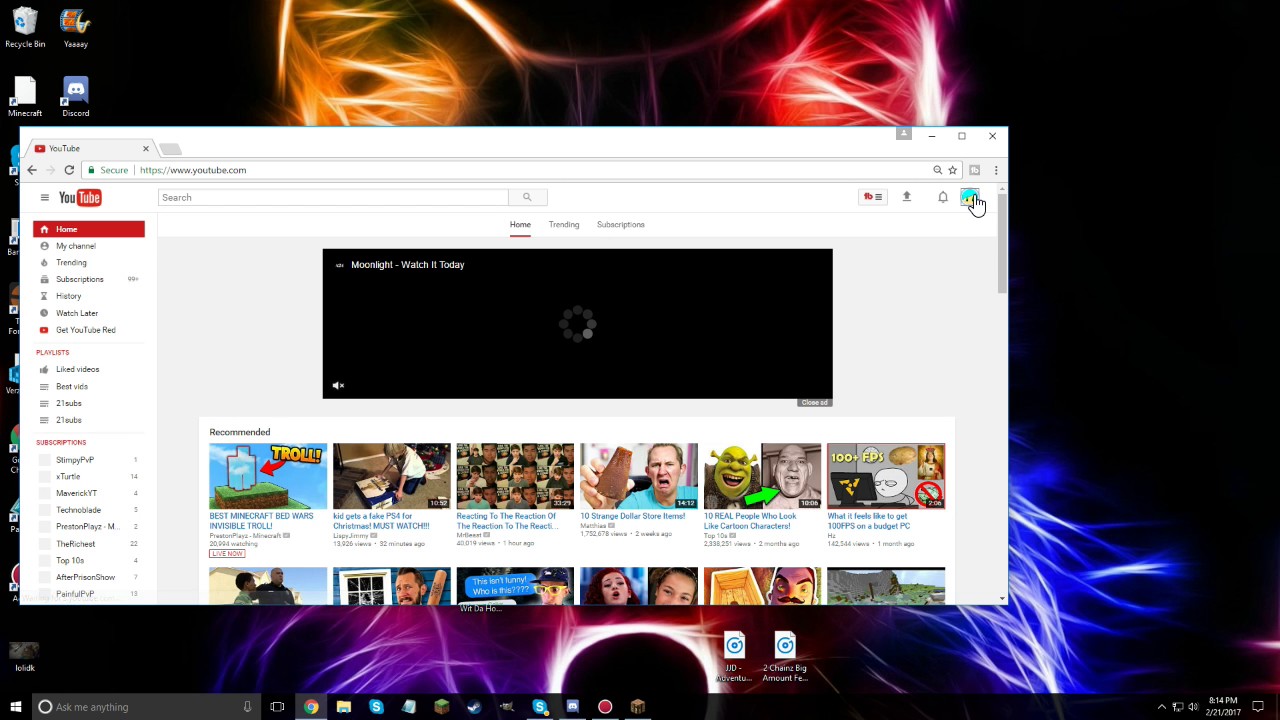The height and width of the screenshot is (720, 1280).
Task: Open the YouTube guide hamburger menu
Action: pyautogui.click(x=44, y=197)
